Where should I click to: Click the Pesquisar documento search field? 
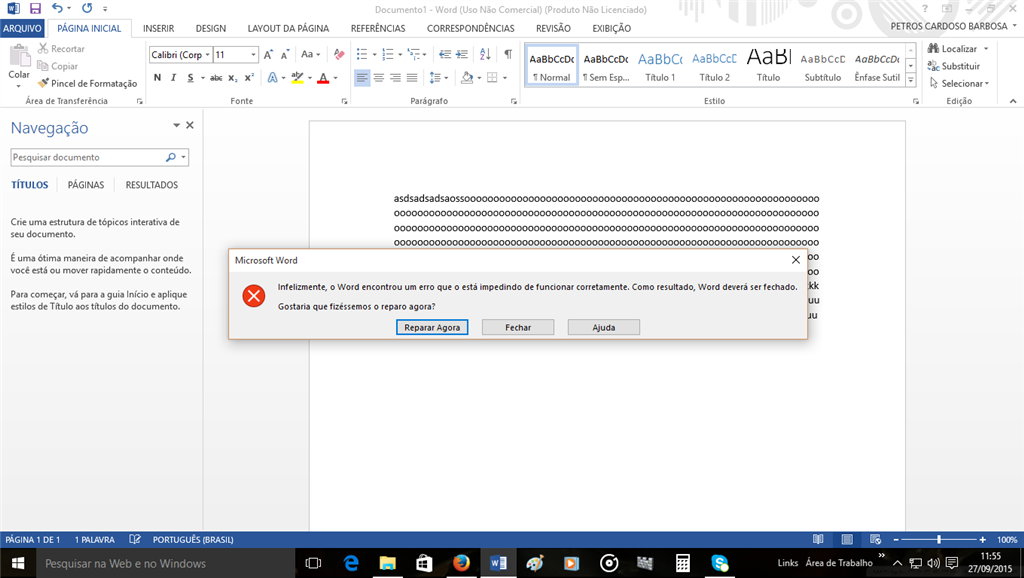[88, 157]
